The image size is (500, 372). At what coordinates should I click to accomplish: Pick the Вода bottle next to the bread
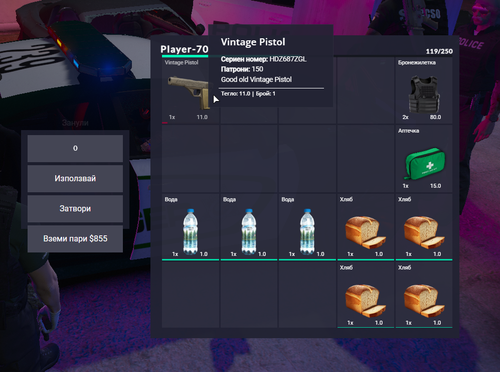[x=307, y=227]
